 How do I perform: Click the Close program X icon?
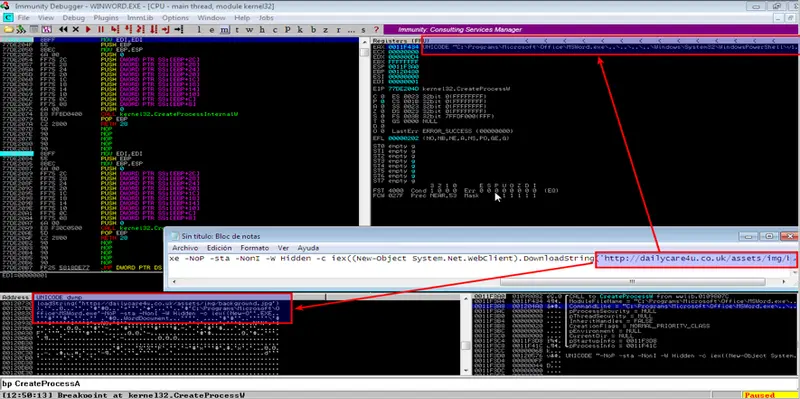coord(76,30)
